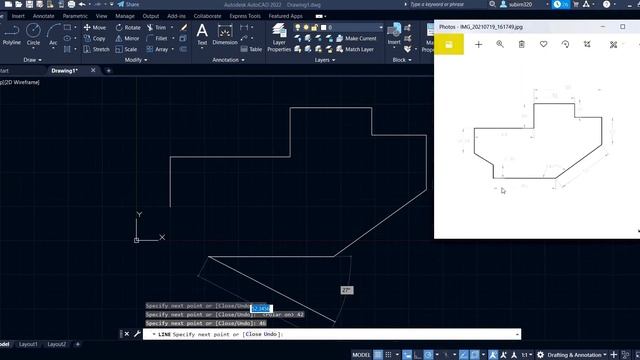Open the Insert ribbon tab
This screenshot has width=640, height=360.
[18, 16]
